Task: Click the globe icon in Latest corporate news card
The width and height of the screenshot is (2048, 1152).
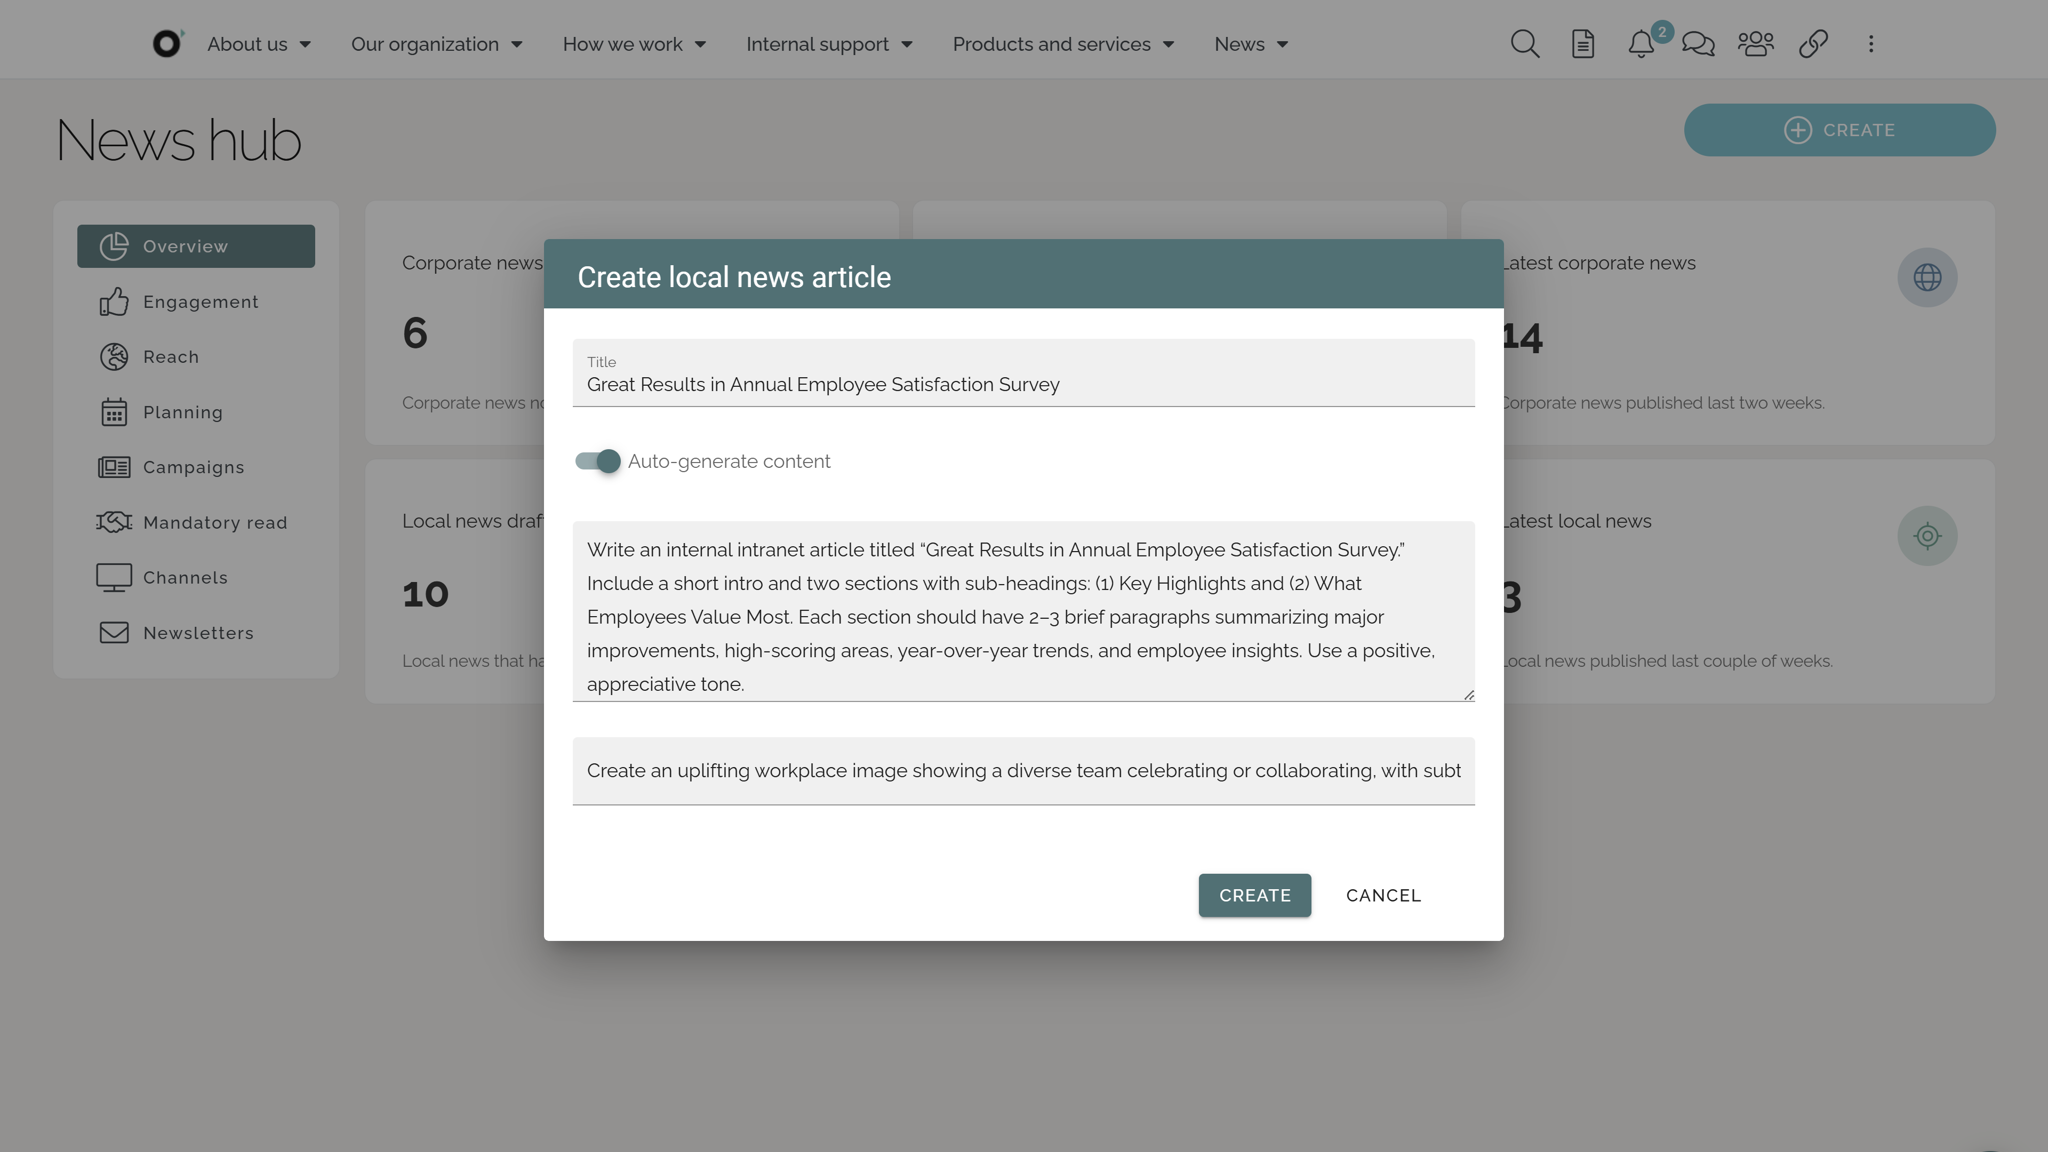Action: pos(1927,277)
